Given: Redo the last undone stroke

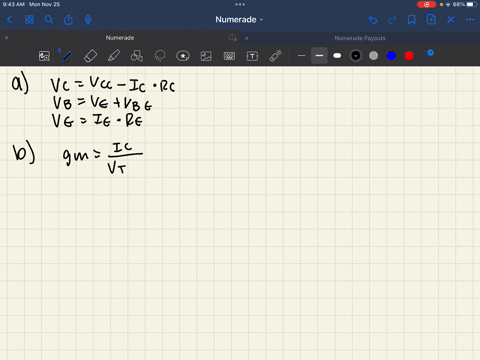Looking at the screenshot, I should 392,20.
